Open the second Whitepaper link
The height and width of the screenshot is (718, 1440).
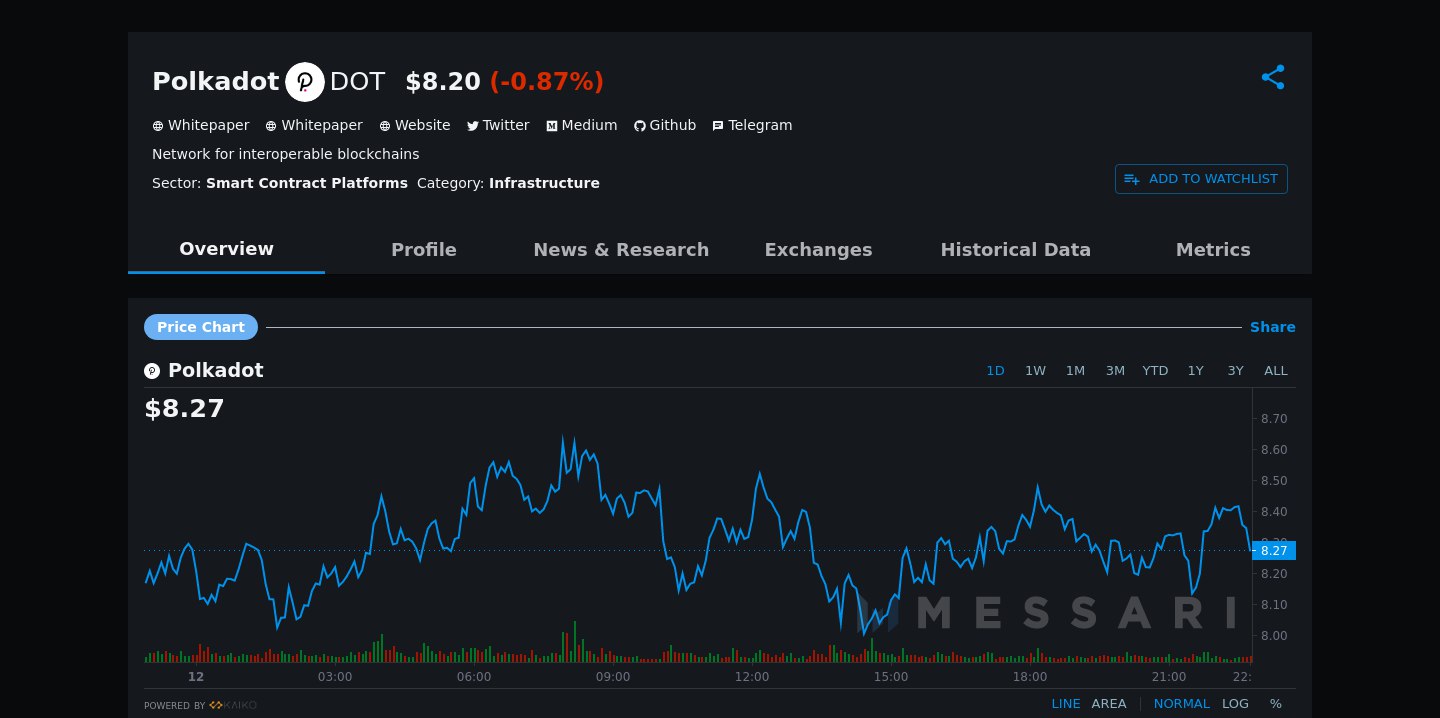point(322,125)
